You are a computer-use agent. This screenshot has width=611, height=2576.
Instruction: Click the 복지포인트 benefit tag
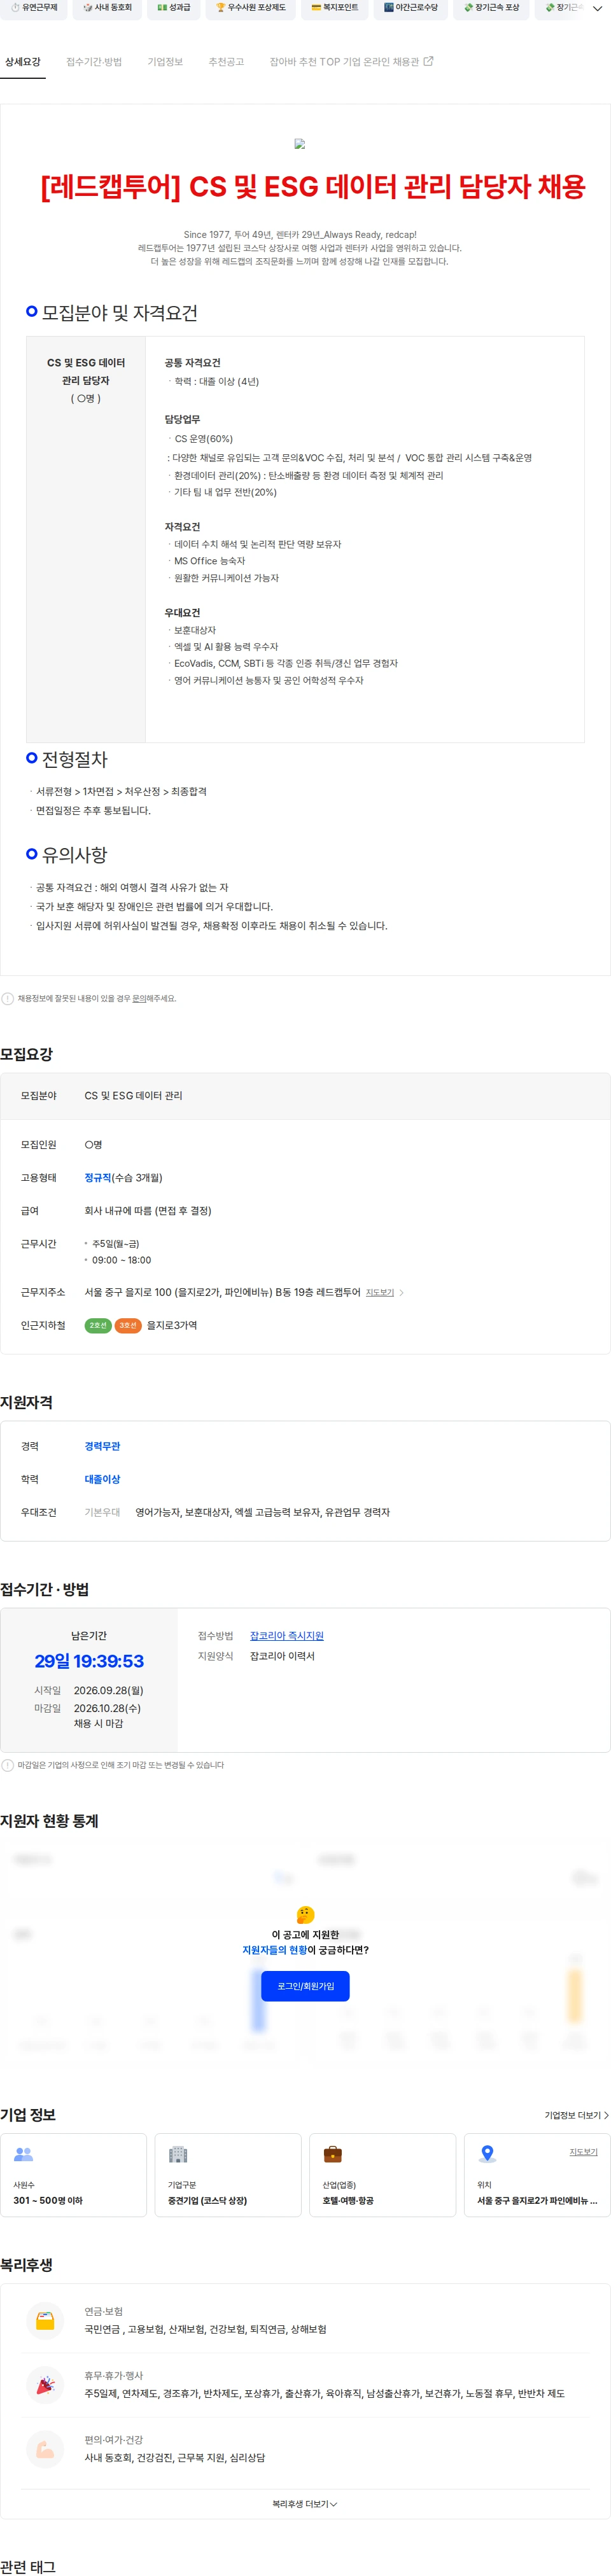(x=335, y=8)
